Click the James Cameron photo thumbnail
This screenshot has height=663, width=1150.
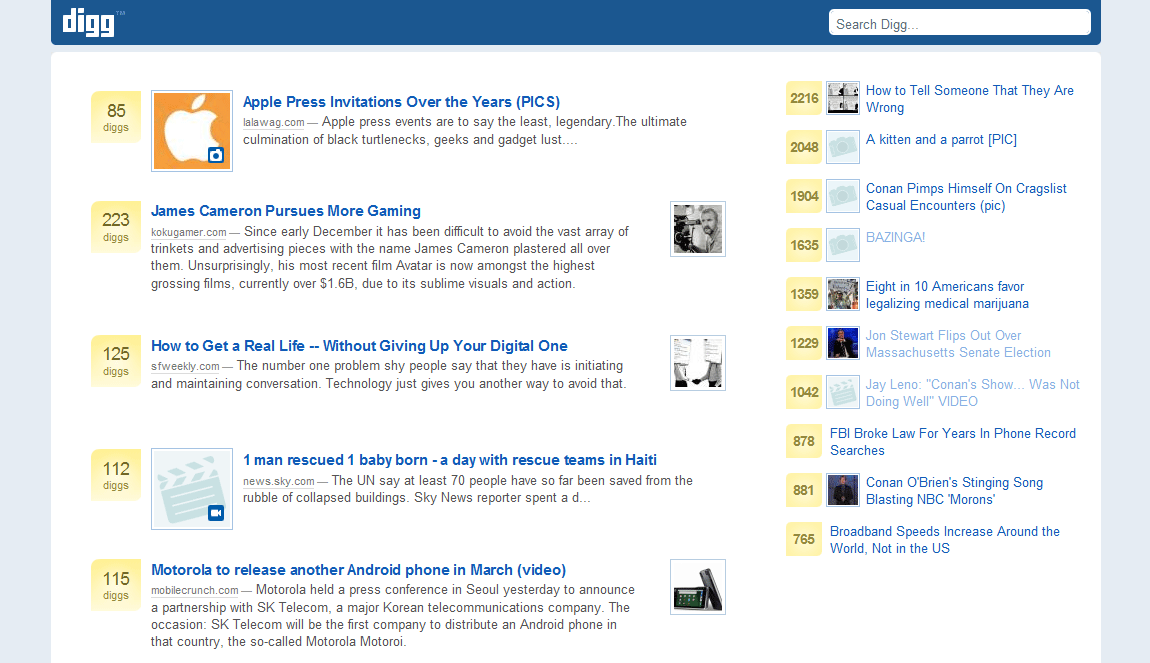pos(697,229)
